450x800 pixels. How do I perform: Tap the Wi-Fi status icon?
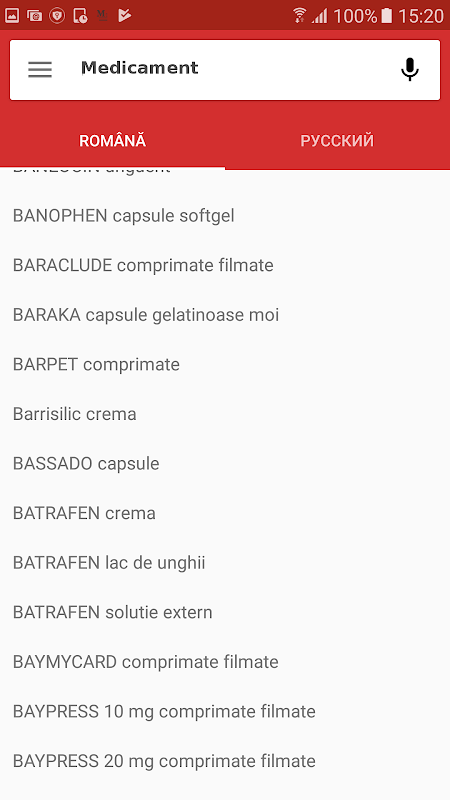click(299, 15)
